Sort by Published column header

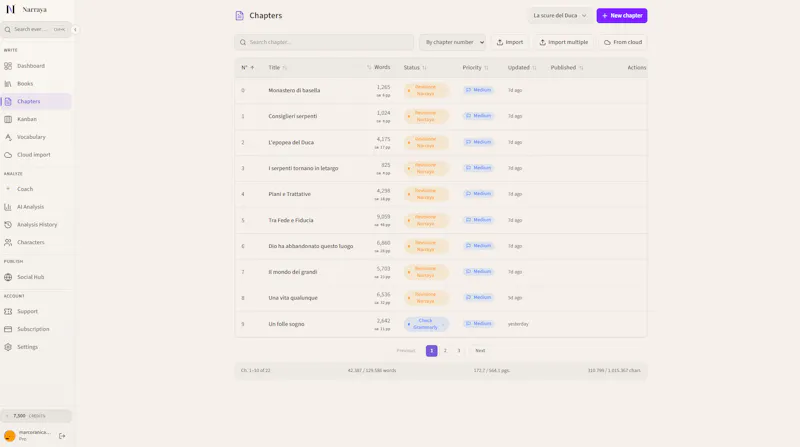tap(566, 67)
